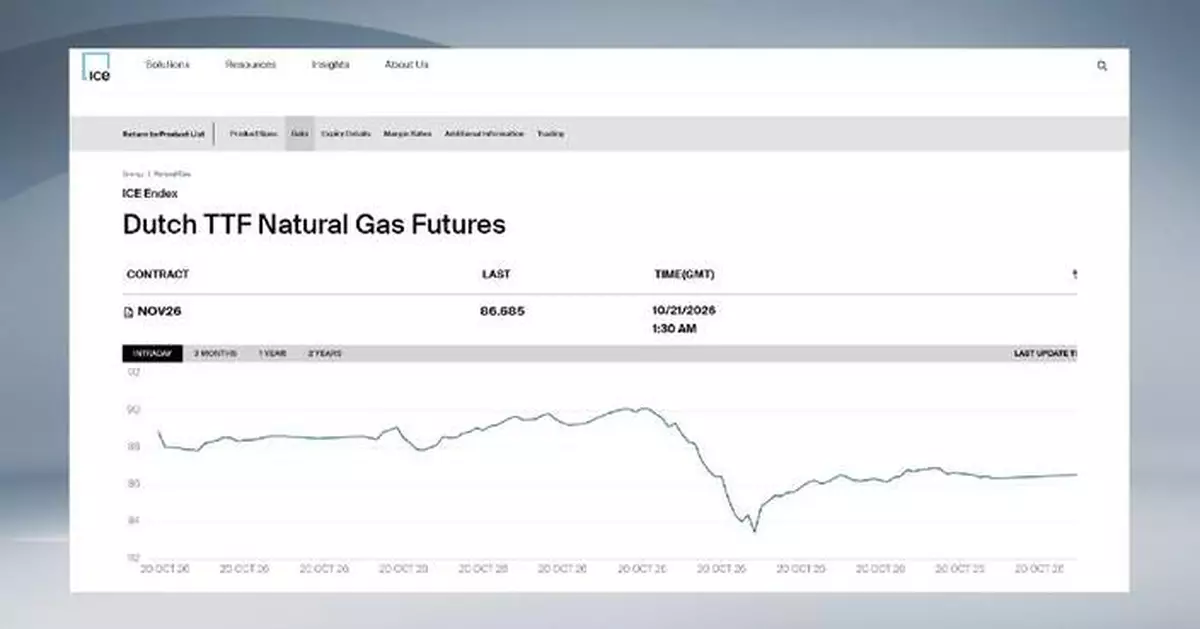Click the ICE Endex label
1200x629 pixels.
click(x=150, y=194)
